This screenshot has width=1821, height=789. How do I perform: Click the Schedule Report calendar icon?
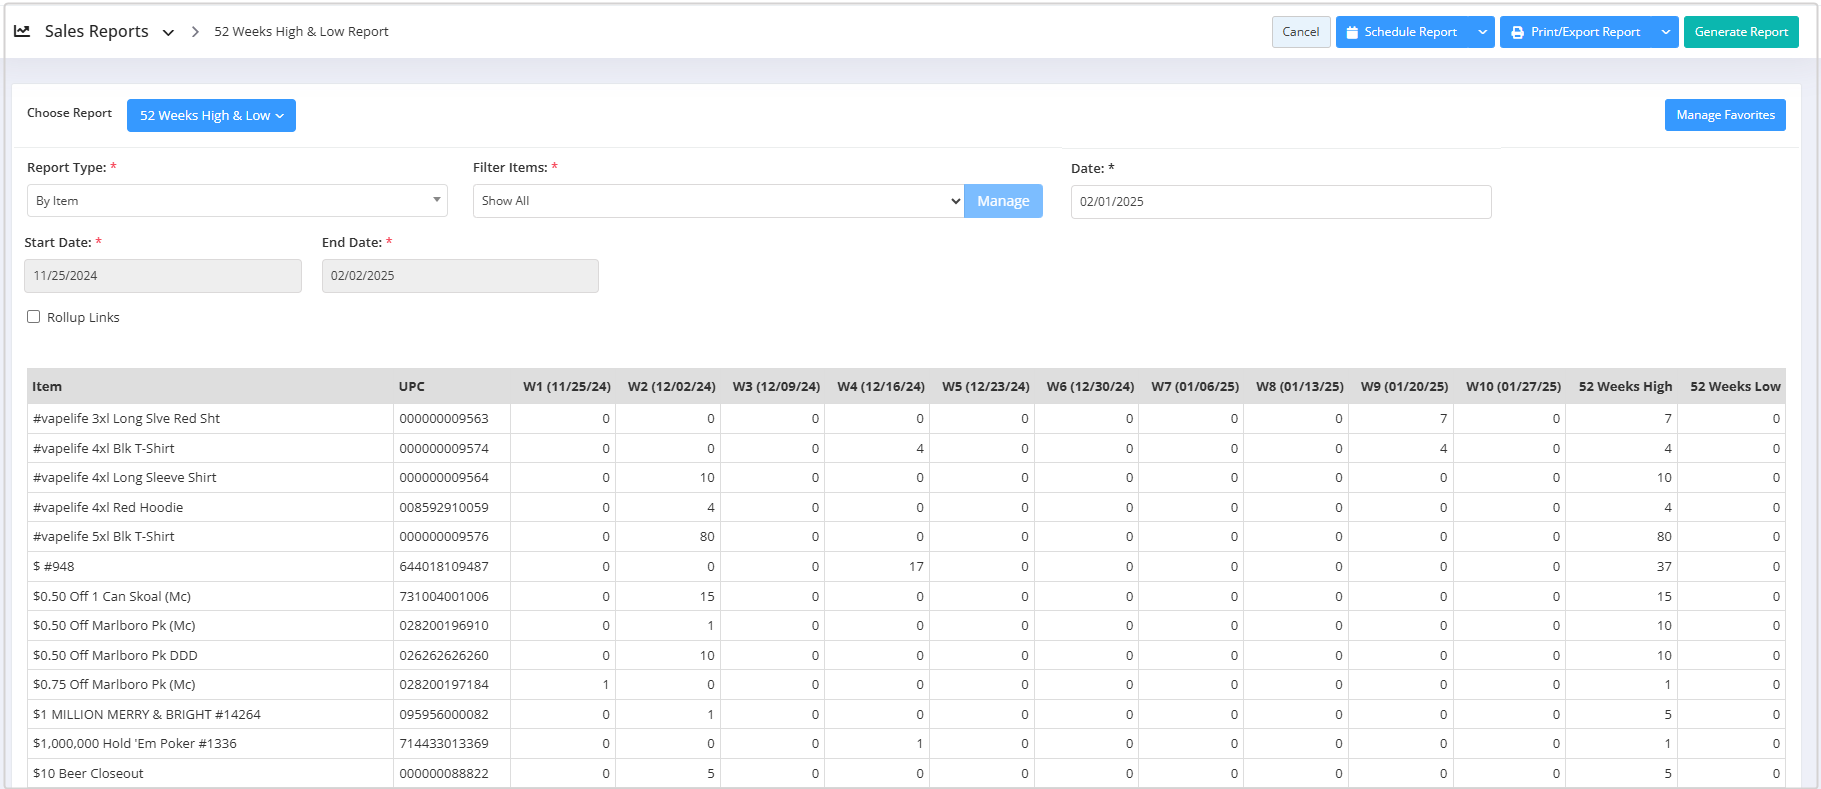(x=1352, y=32)
